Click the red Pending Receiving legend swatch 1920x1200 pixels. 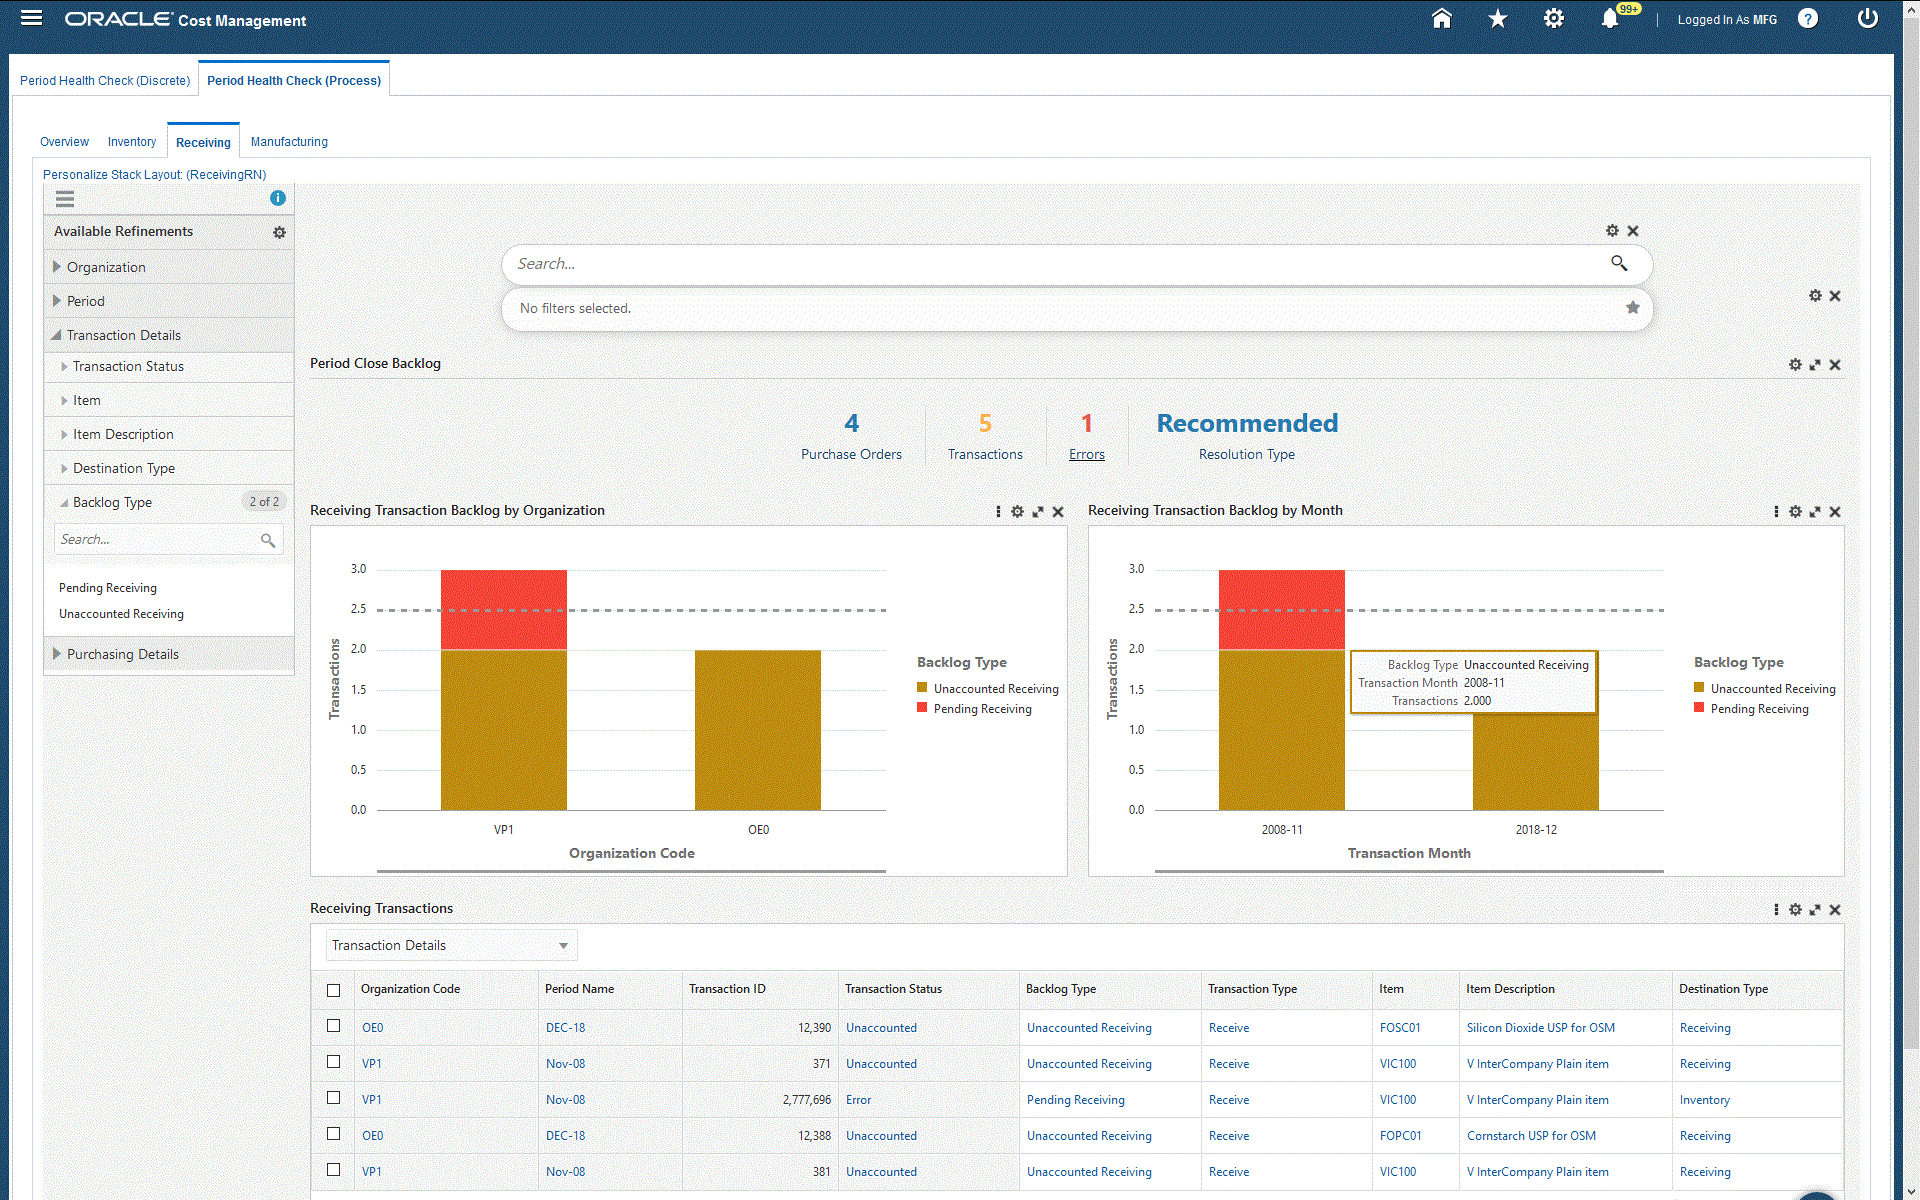(x=922, y=708)
